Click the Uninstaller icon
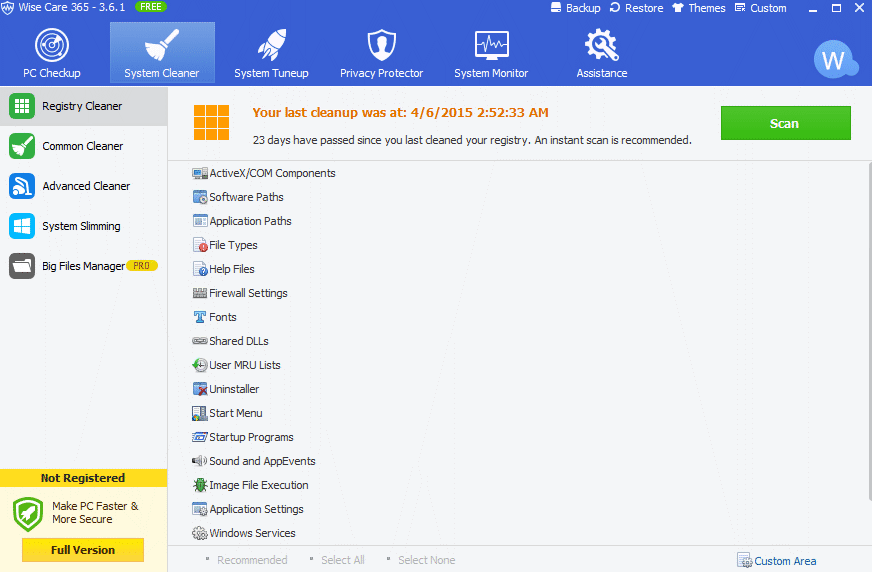The height and width of the screenshot is (572, 872). pos(200,389)
